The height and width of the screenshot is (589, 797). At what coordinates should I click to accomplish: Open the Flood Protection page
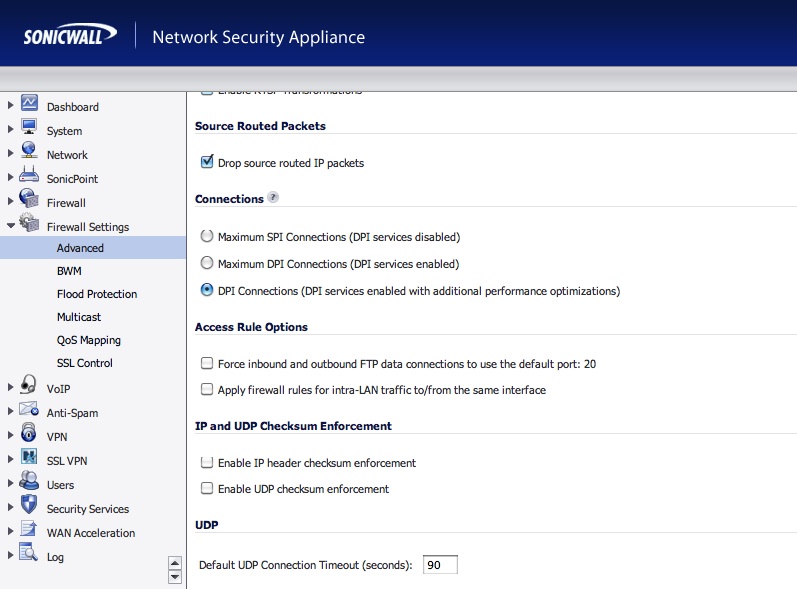[97, 294]
